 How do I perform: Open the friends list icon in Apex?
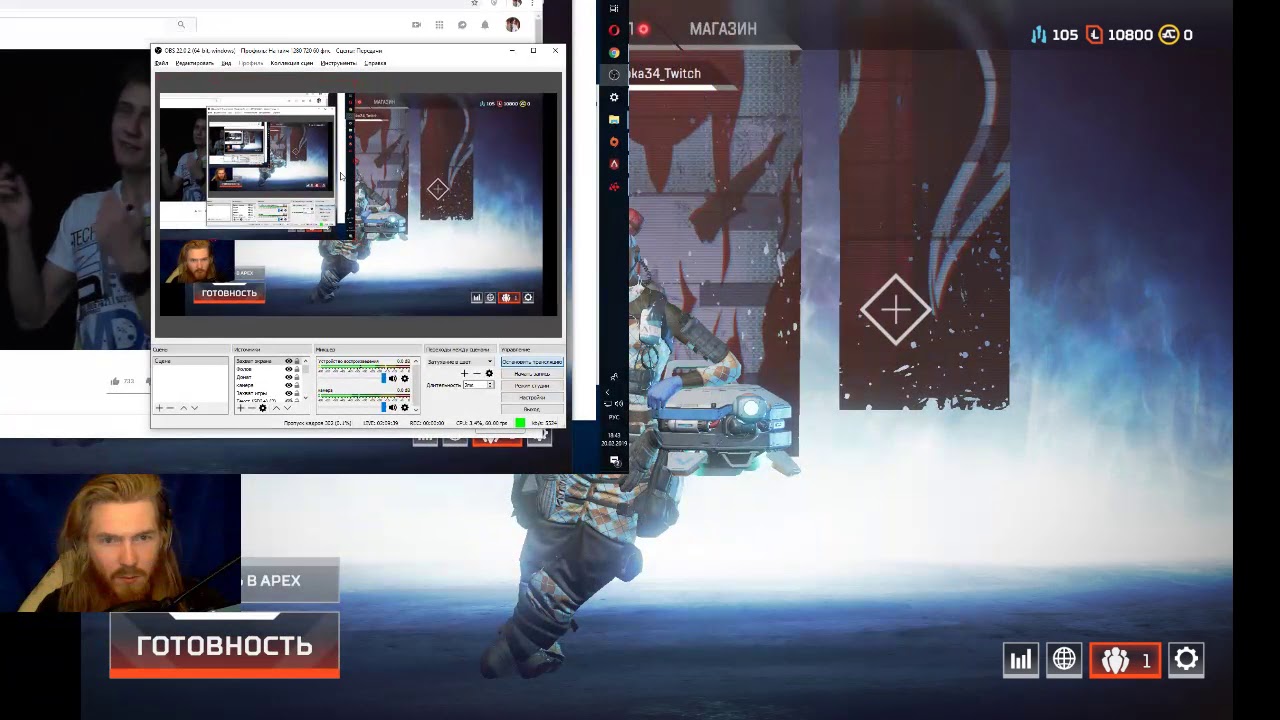[1125, 659]
